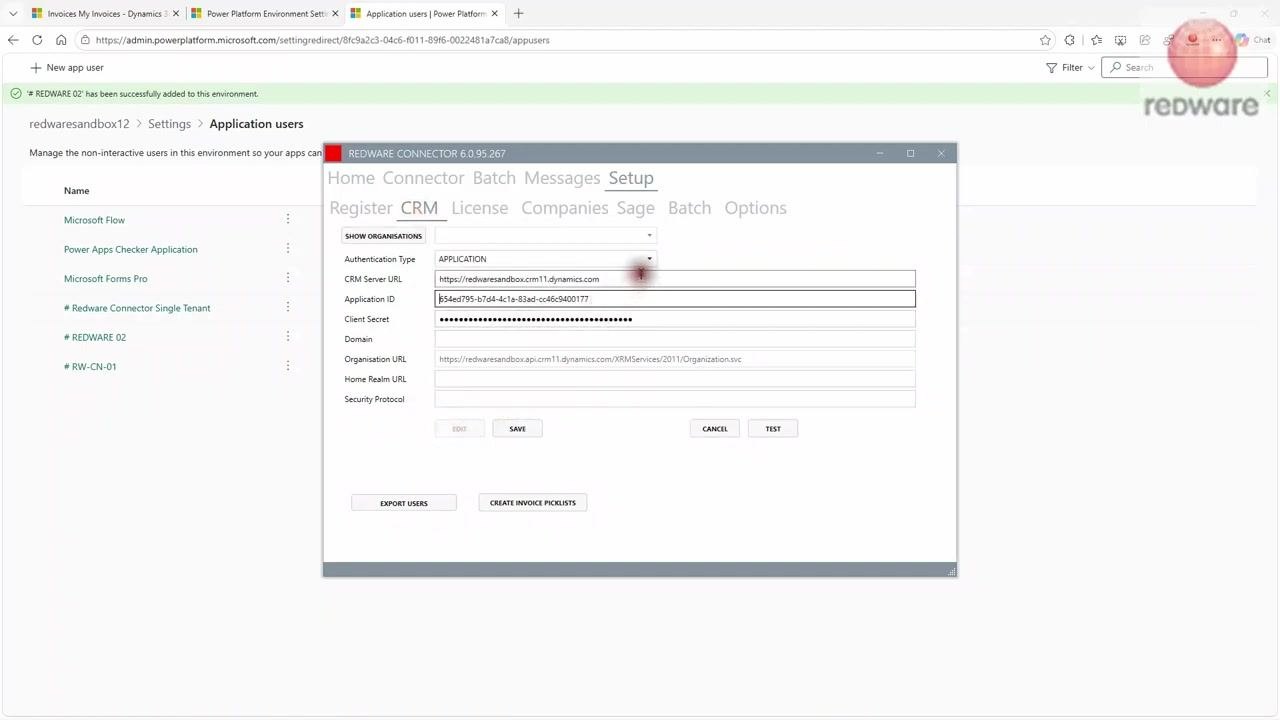Viewport: 1280px width, 720px height.
Task: Open Power Apps Checker Application user
Action: coord(131,249)
